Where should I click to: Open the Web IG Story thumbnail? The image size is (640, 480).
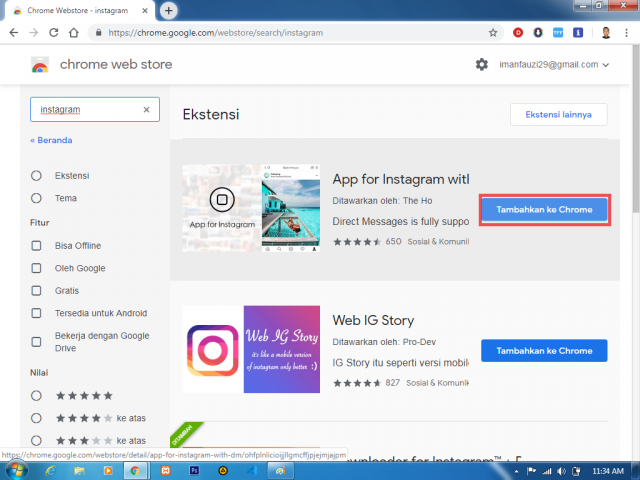(251, 349)
